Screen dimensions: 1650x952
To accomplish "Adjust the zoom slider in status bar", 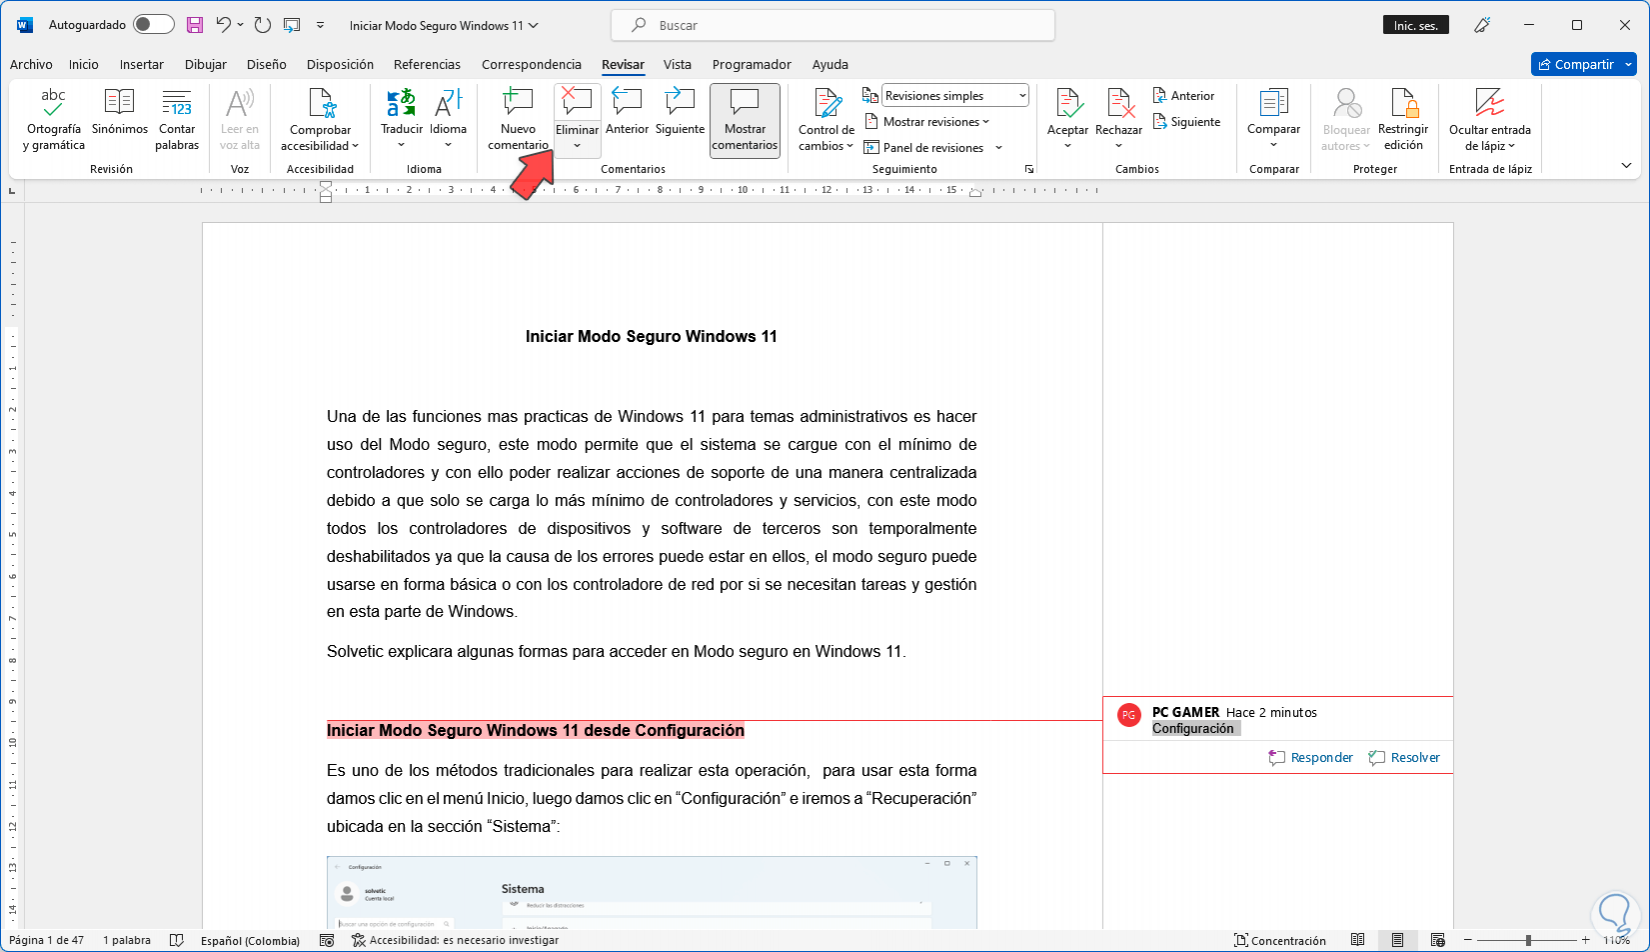I will pos(1528,940).
